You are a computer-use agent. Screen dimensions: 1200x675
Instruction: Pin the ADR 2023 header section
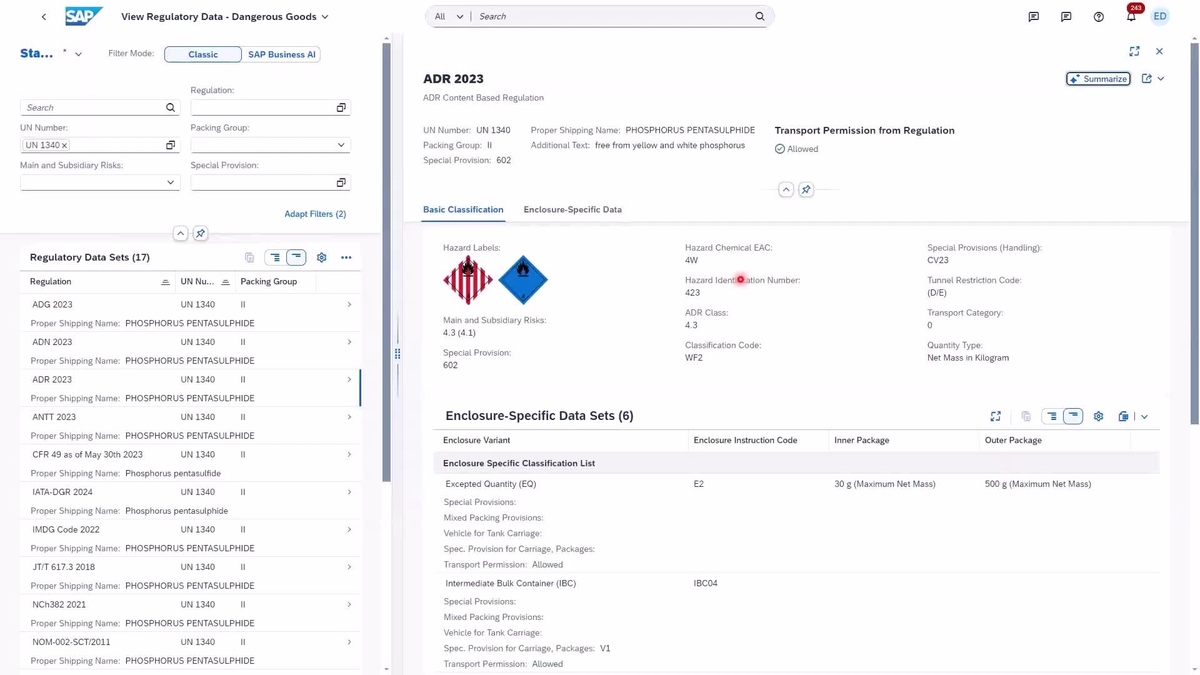point(806,189)
